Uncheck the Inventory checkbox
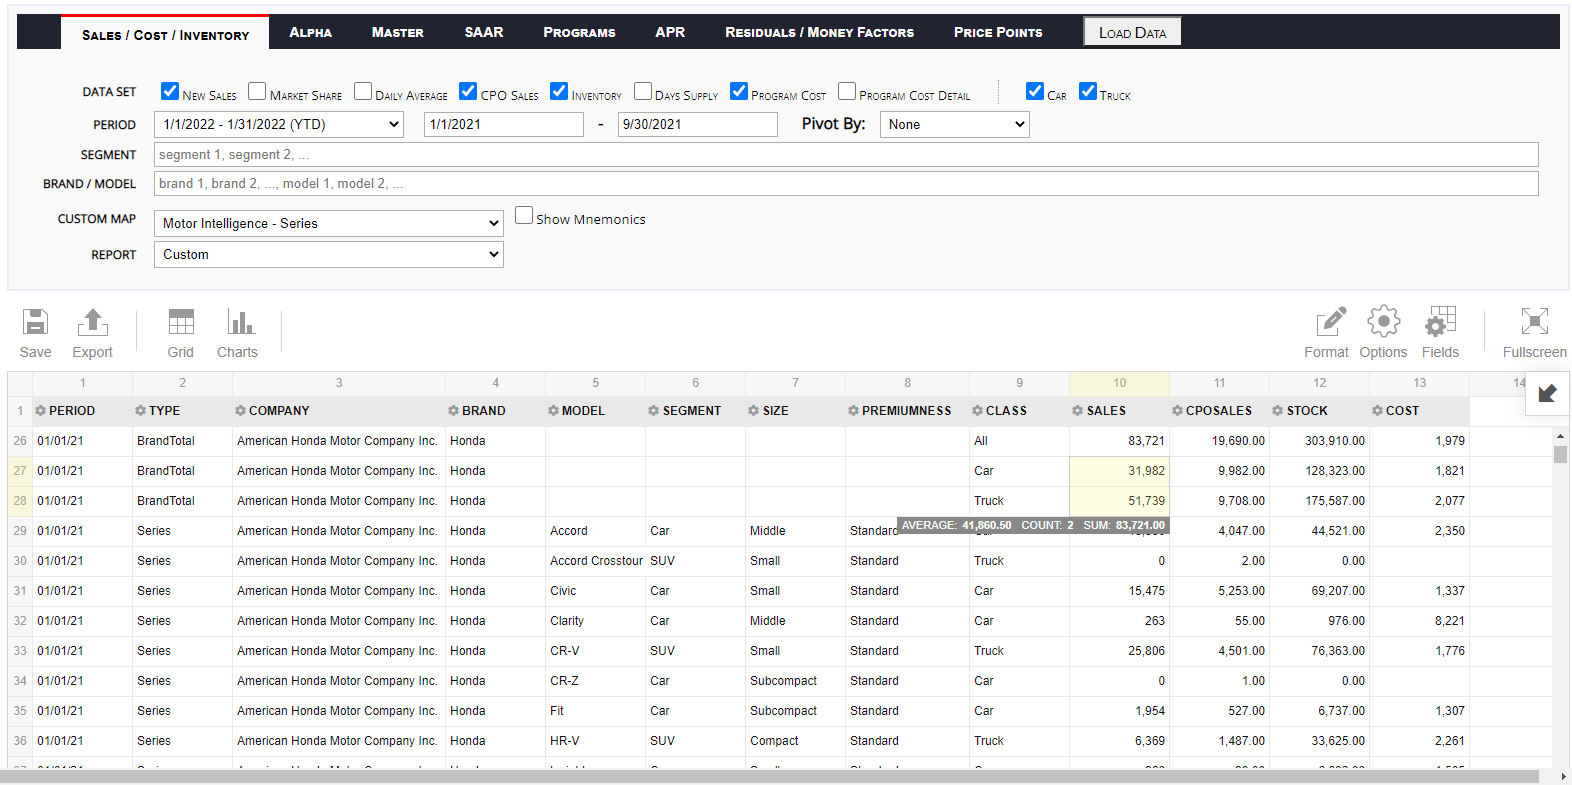The width and height of the screenshot is (1572, 785). 559,91
